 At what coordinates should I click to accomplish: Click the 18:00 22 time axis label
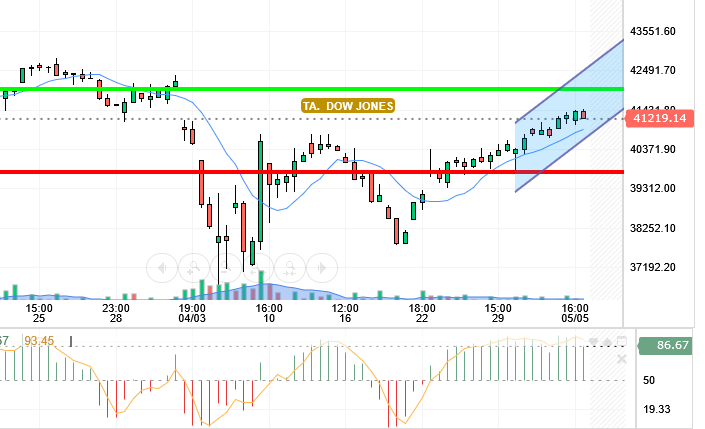[422, 313]
